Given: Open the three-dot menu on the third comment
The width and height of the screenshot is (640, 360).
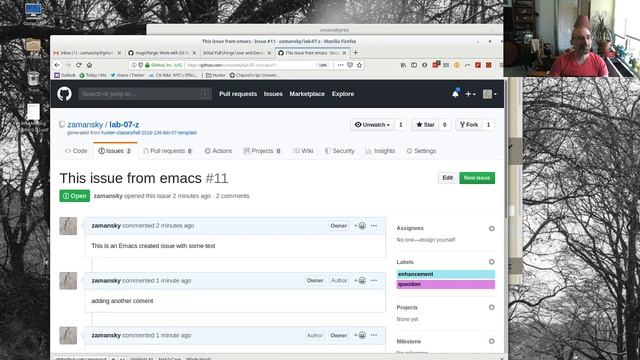Looking at the screenshot, I should pyautogui.click(x=374, y=335).
